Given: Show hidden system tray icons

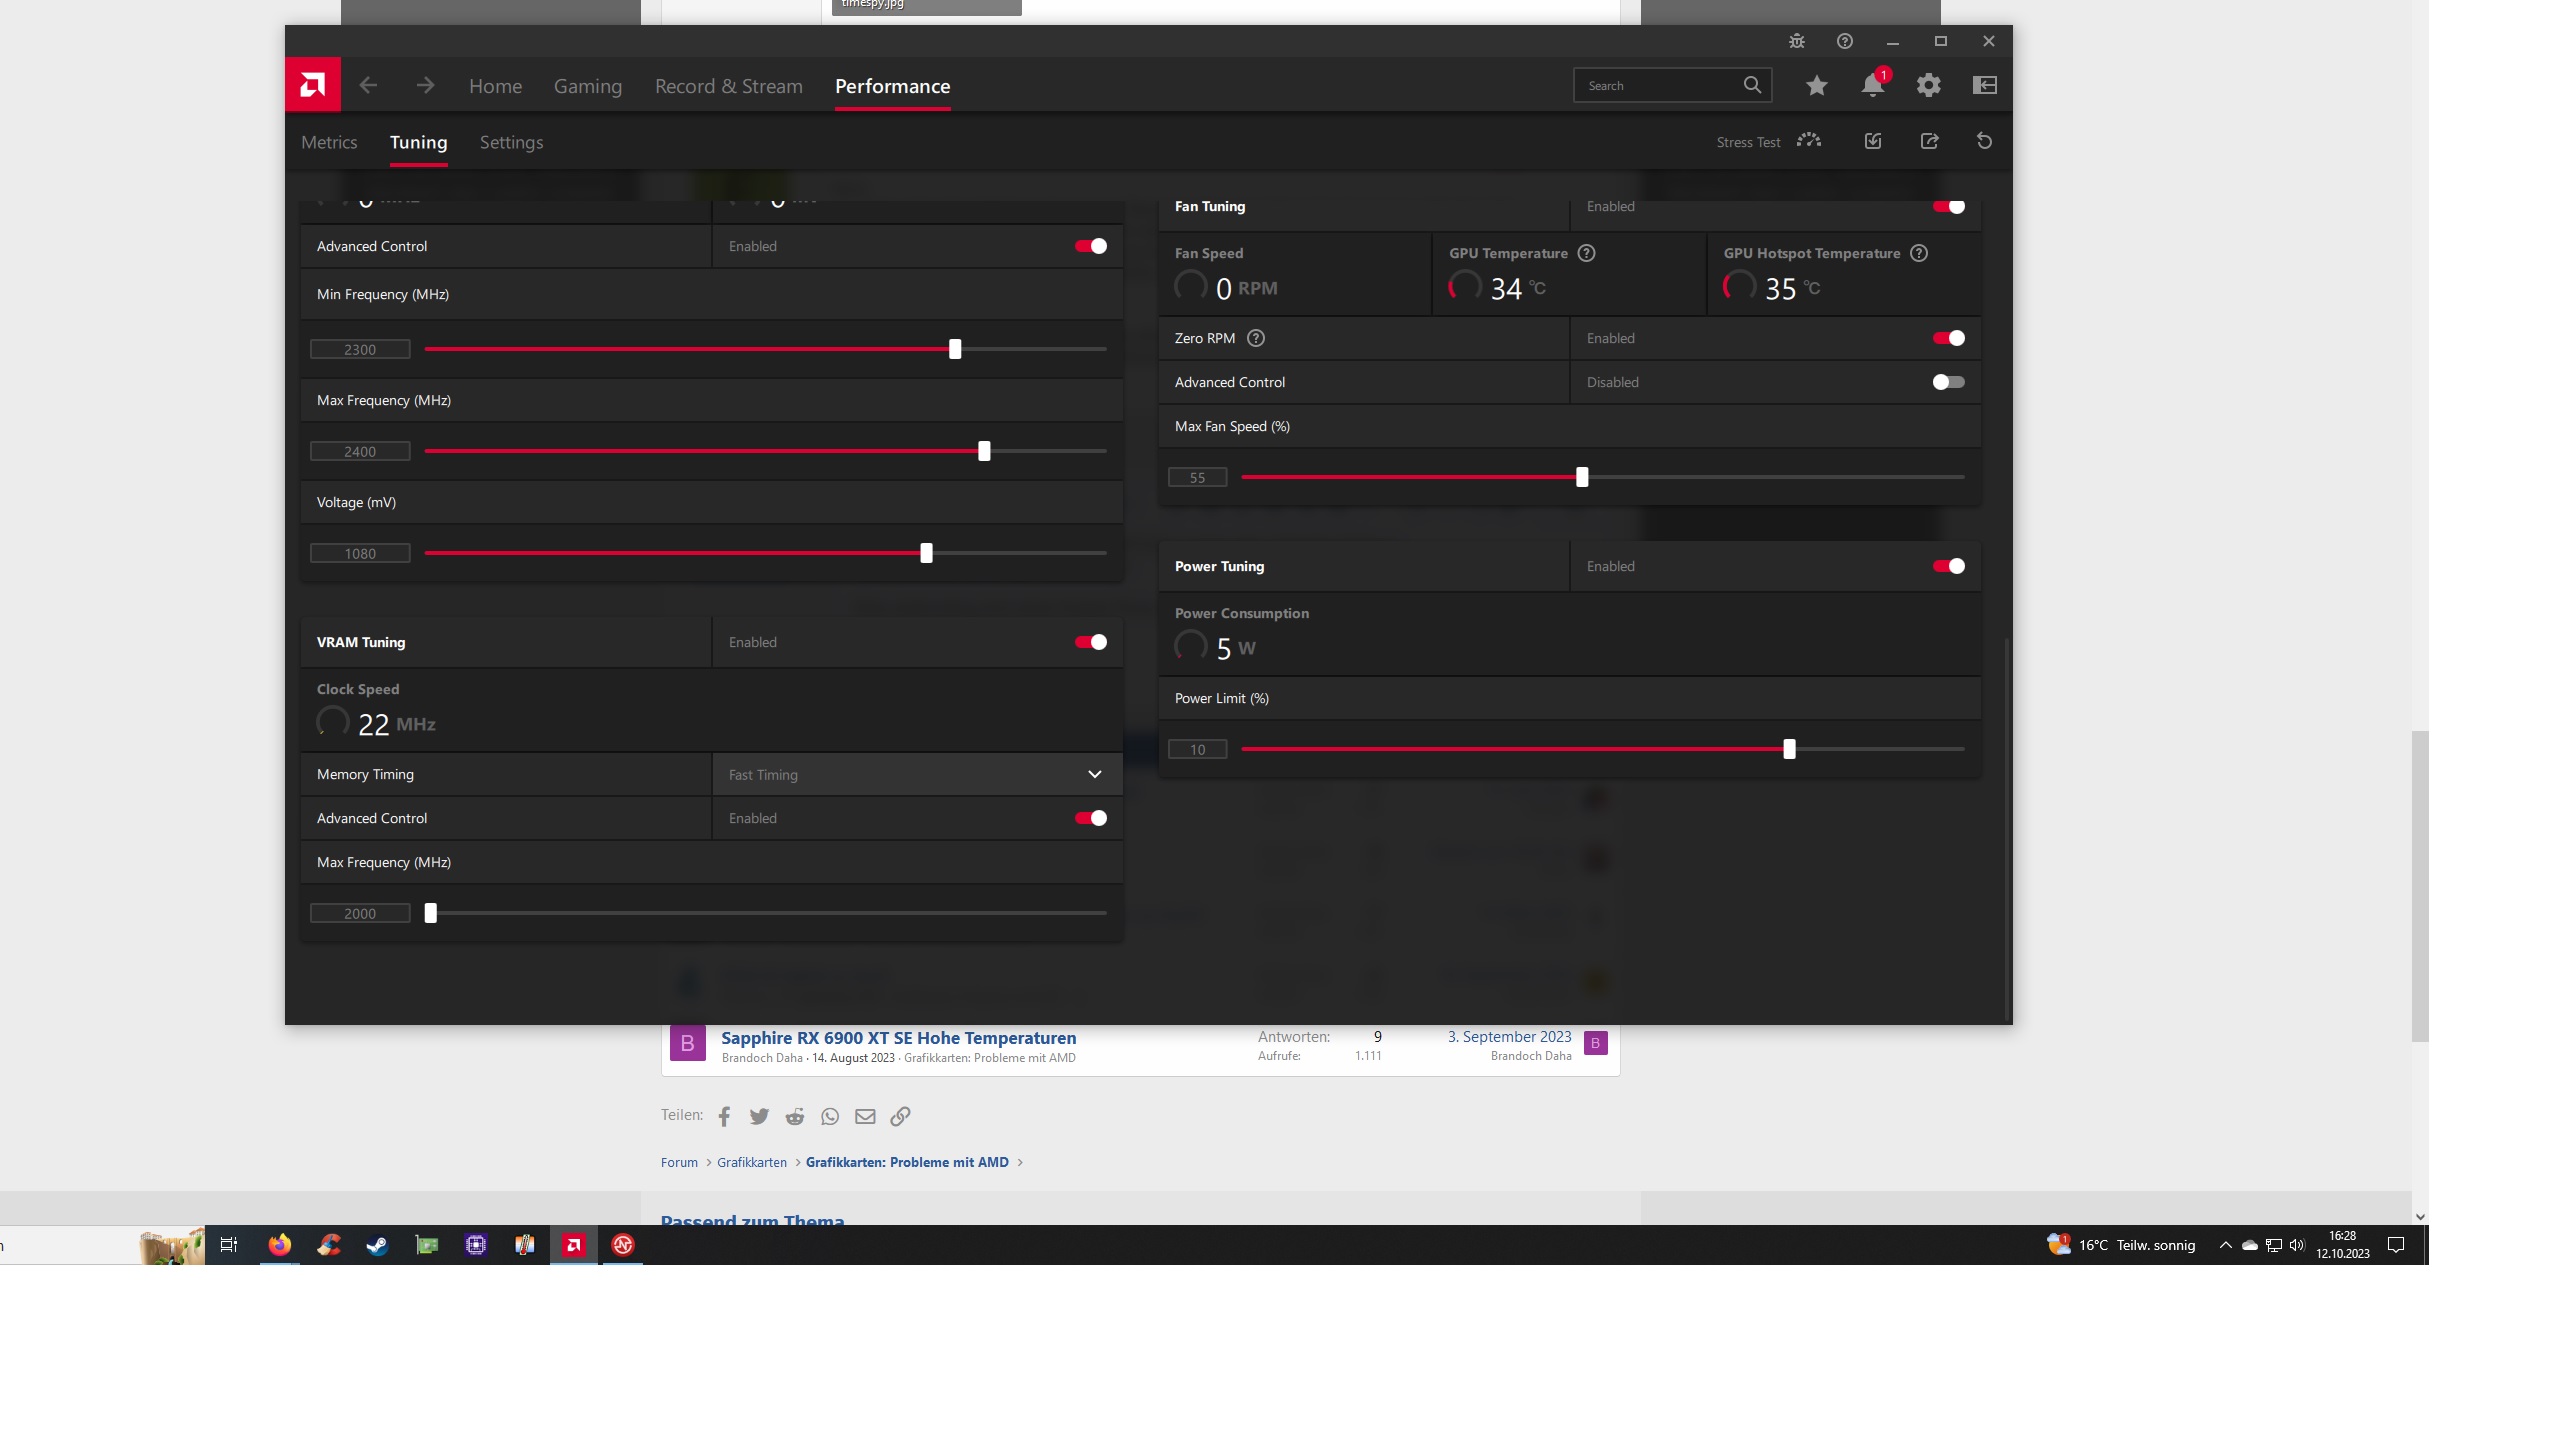Looking at the screenshot, I should [x=2225, y=1245].
